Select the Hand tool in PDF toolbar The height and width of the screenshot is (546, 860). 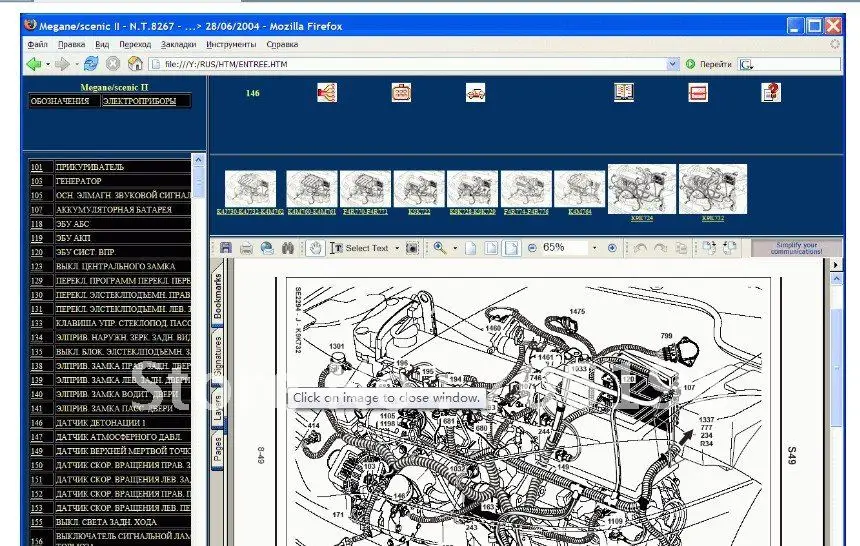click(x=315, y=248)
